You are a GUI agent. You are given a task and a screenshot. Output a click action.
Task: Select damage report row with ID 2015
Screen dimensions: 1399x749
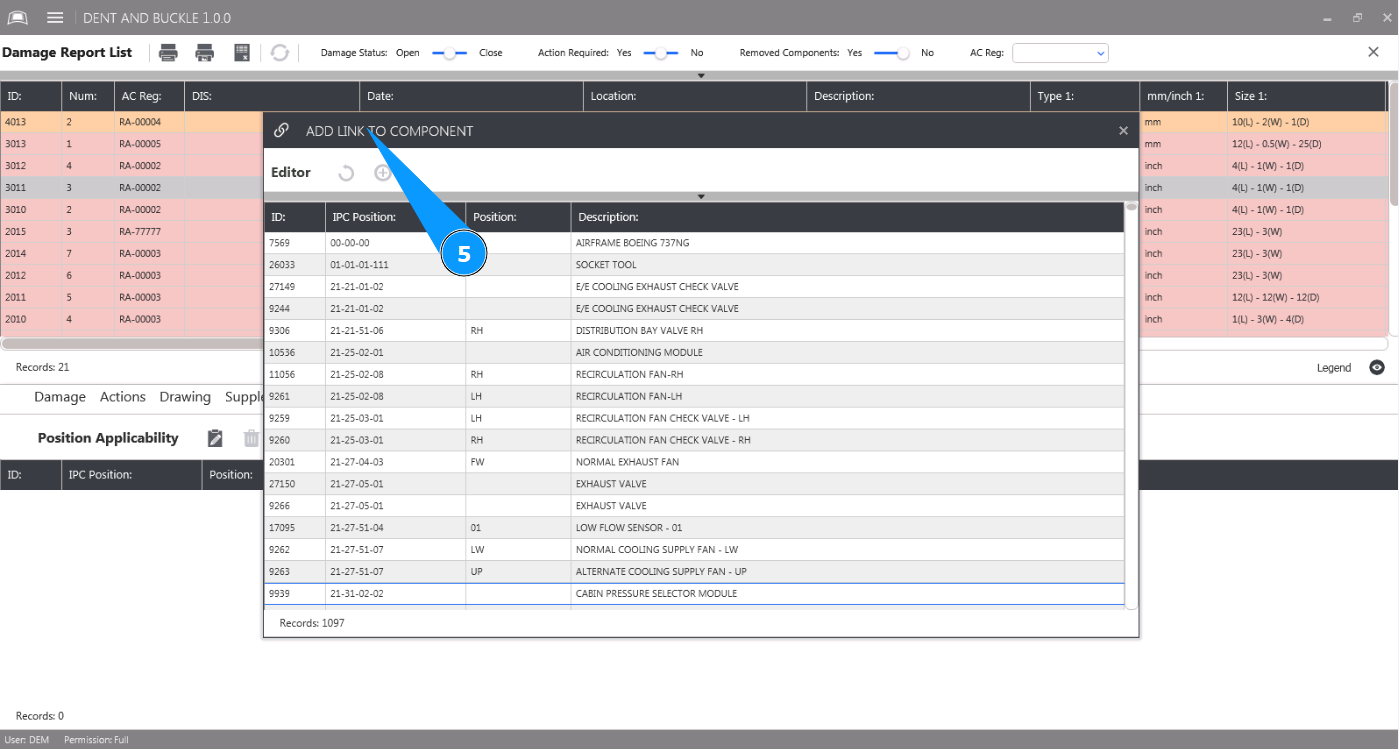pyautogui.click(x=694, y=232)
